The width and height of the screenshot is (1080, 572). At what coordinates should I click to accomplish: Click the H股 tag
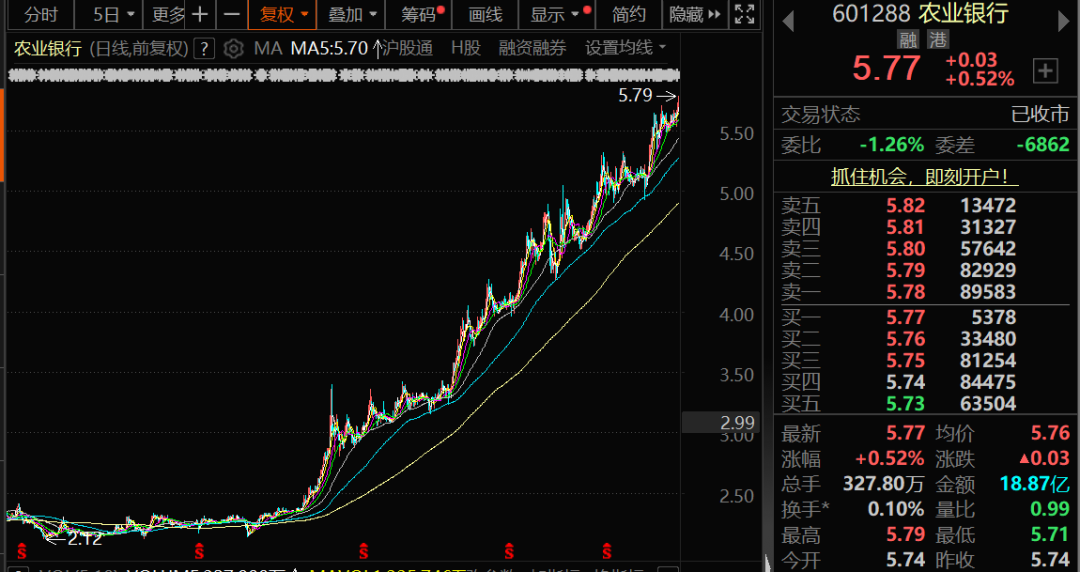tap(466, 48)
